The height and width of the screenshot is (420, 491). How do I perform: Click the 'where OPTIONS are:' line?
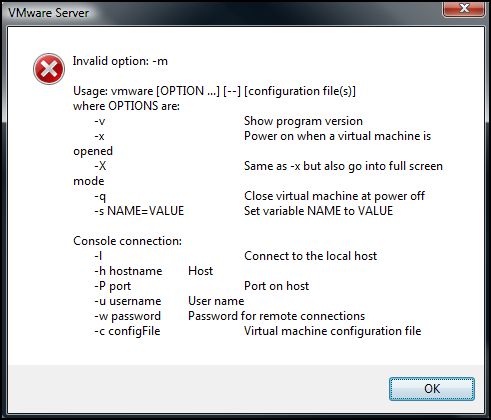click(126, 106)
